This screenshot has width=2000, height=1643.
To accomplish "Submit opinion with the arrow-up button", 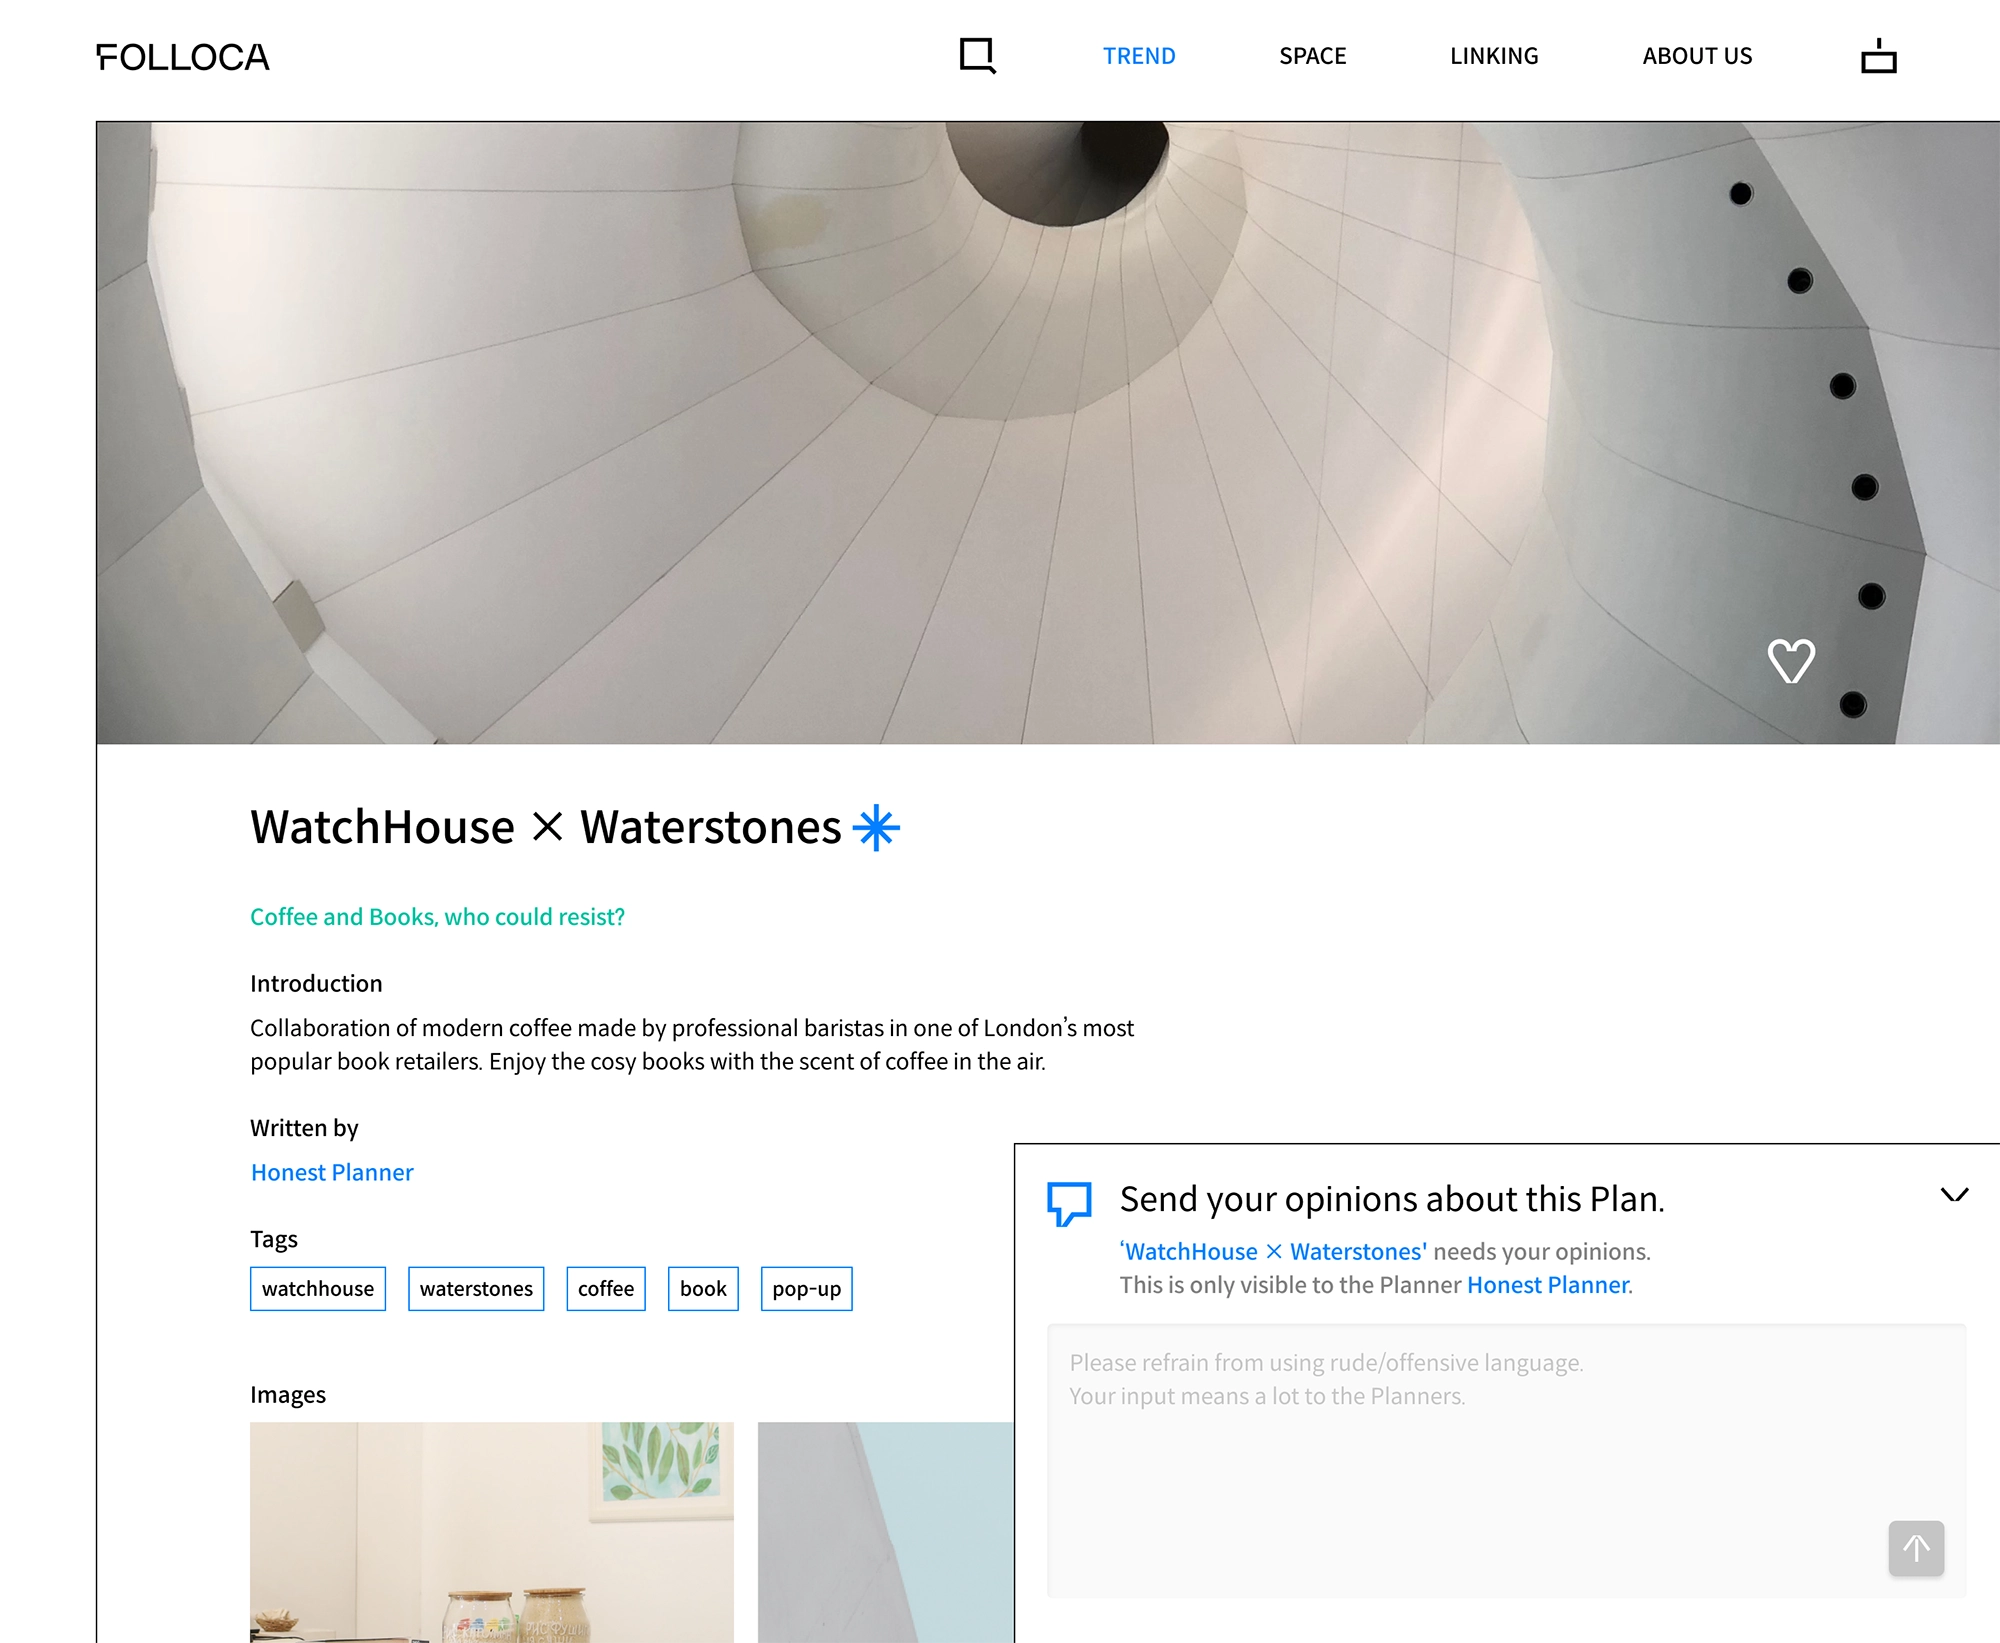I will (1916, 1548).
